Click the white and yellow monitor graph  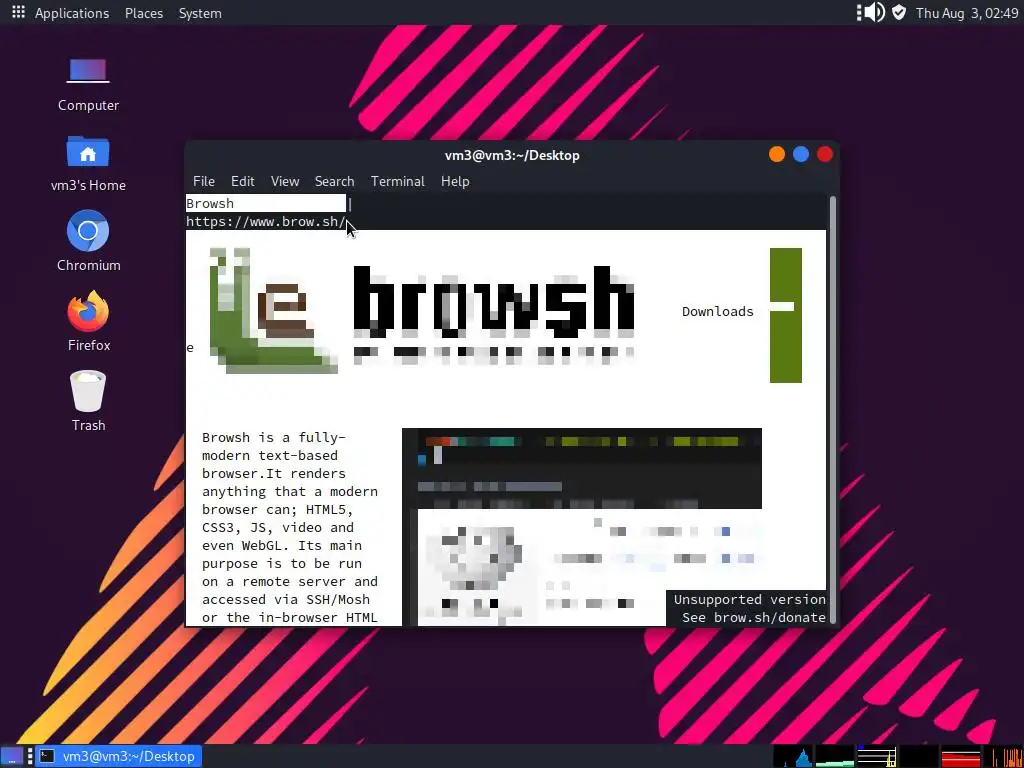[876, 756]
